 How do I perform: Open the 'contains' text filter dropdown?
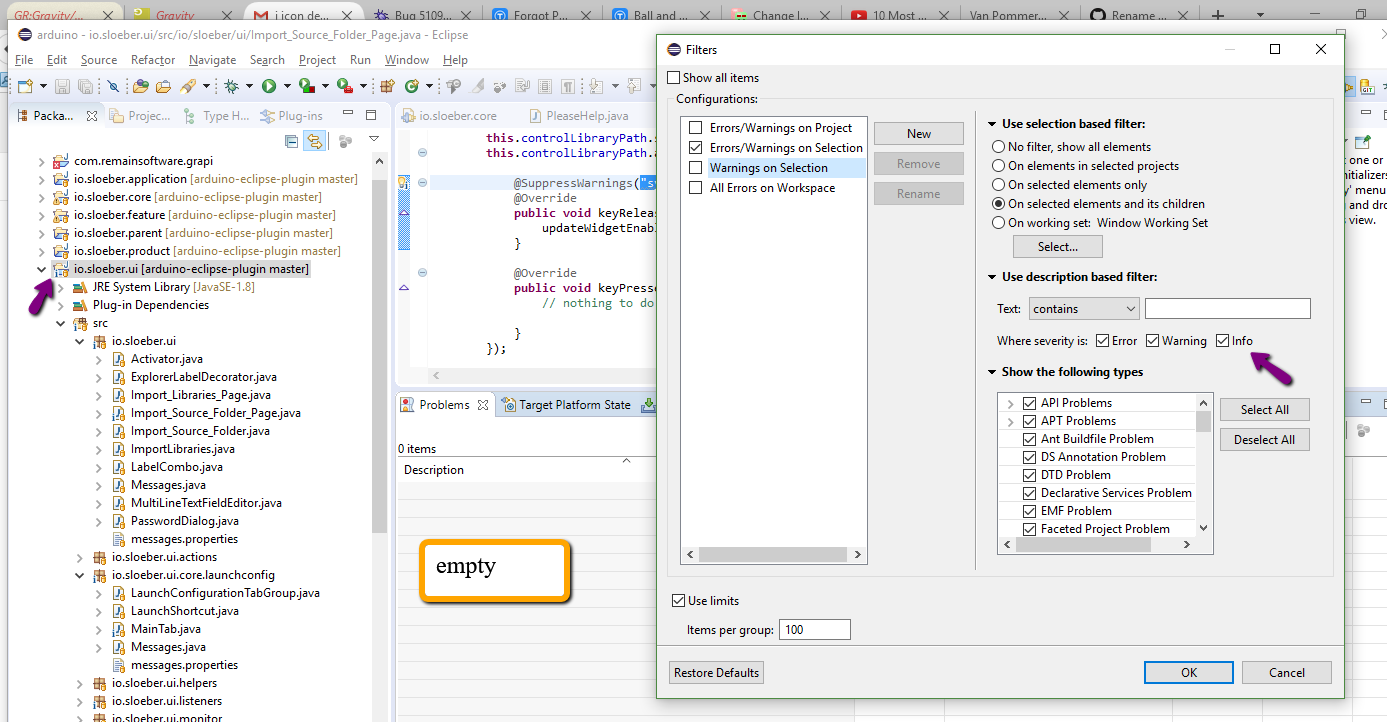pyautogui.click(x=1084, y=309)
